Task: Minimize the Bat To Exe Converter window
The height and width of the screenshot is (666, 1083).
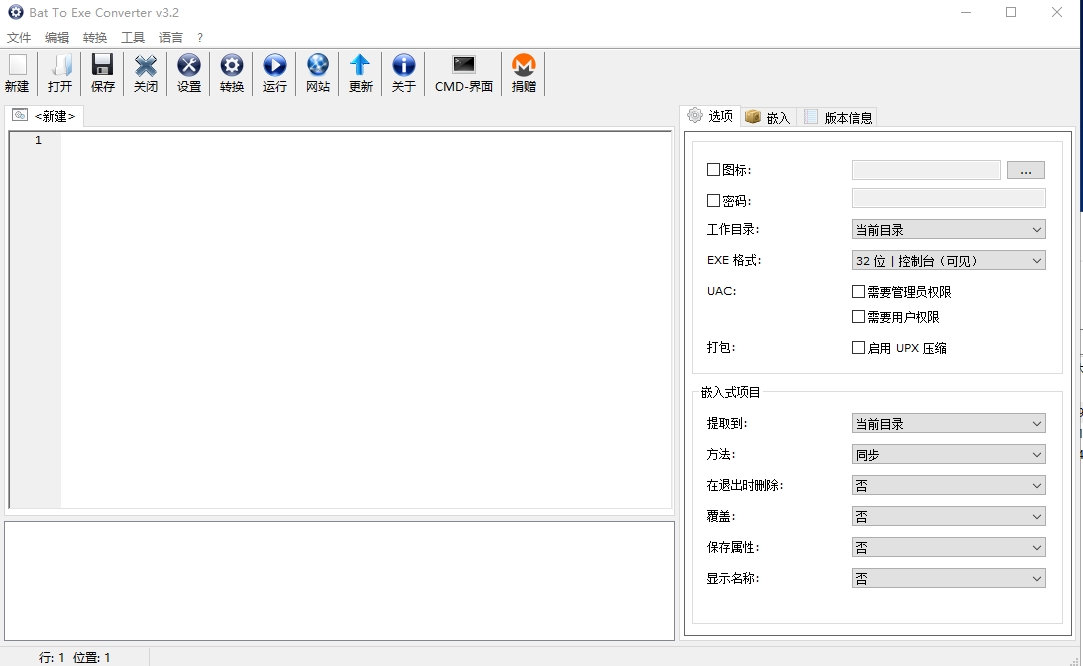Action: point(966,12)
